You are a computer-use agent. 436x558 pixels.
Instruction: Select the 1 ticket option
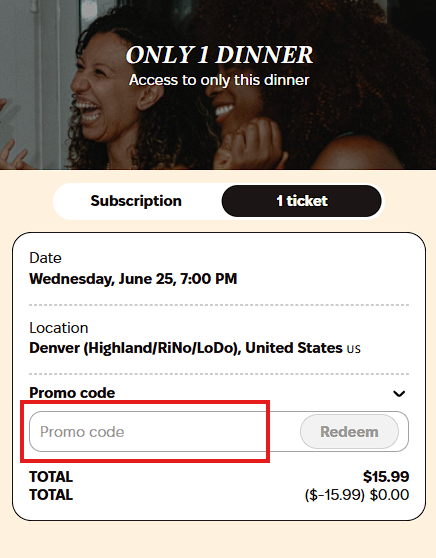(301, 201)
